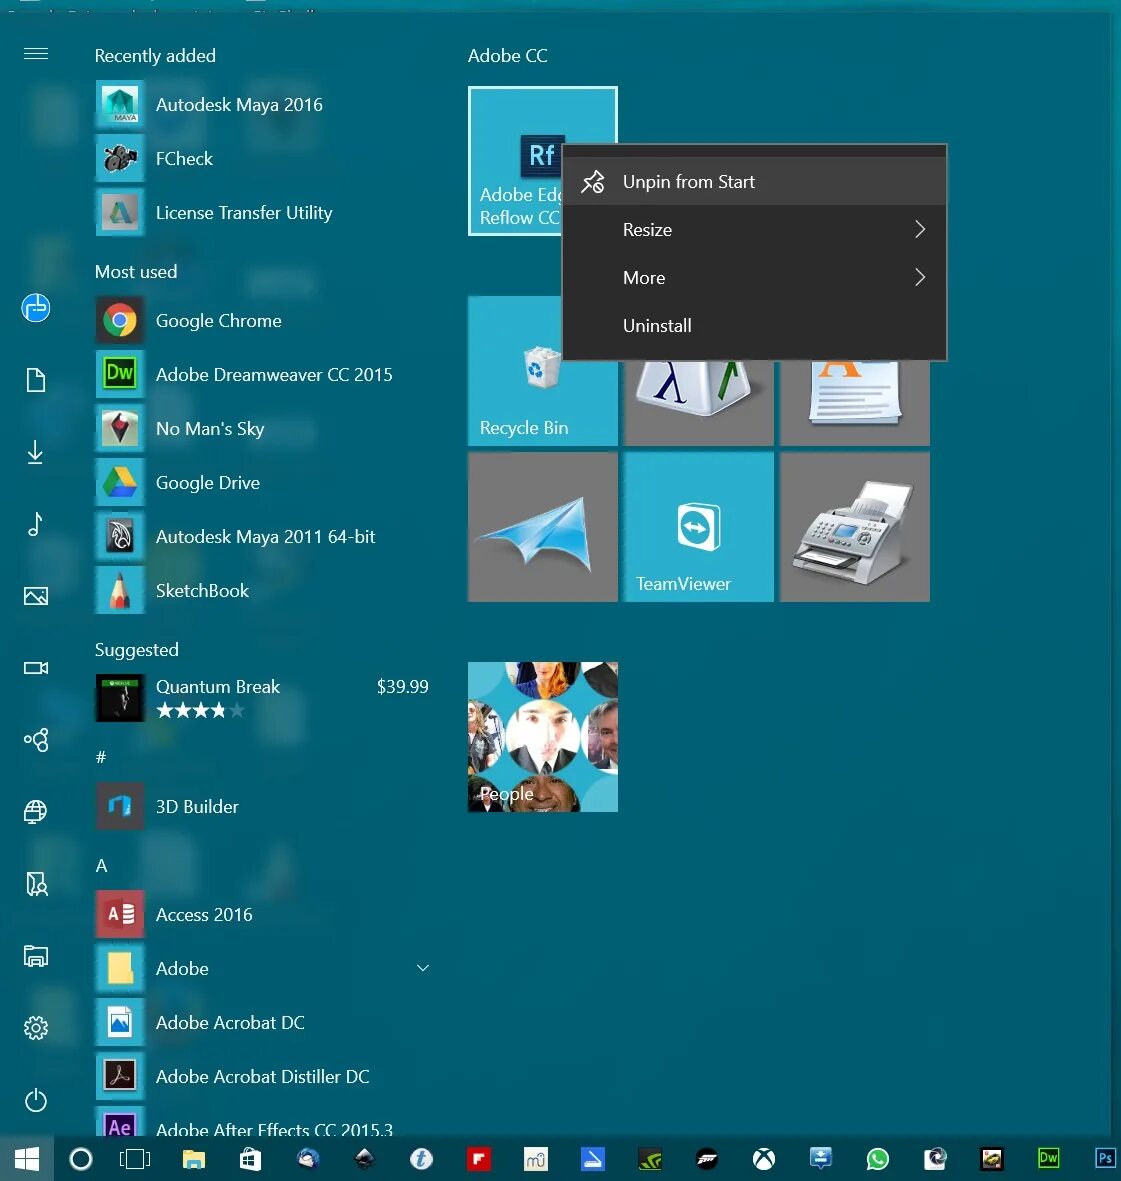This screenshot has height=1181, width=1121.
Task: Open SketchBook app
Action: coord(261,591)
